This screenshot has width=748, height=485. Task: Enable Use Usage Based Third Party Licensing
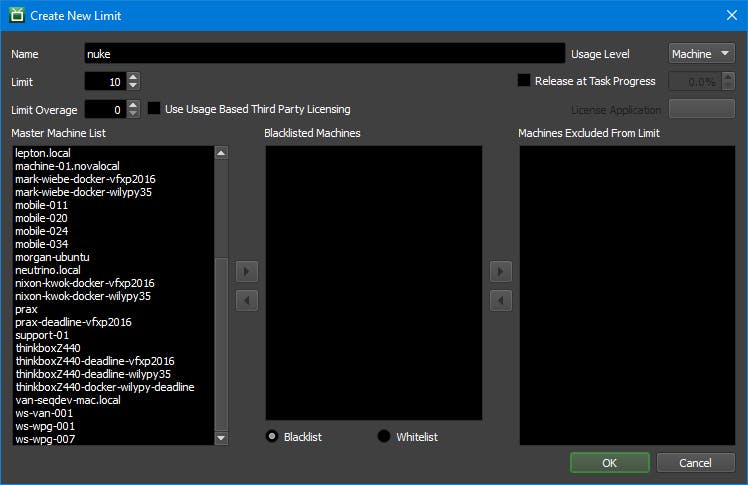[x=154, y=108]
